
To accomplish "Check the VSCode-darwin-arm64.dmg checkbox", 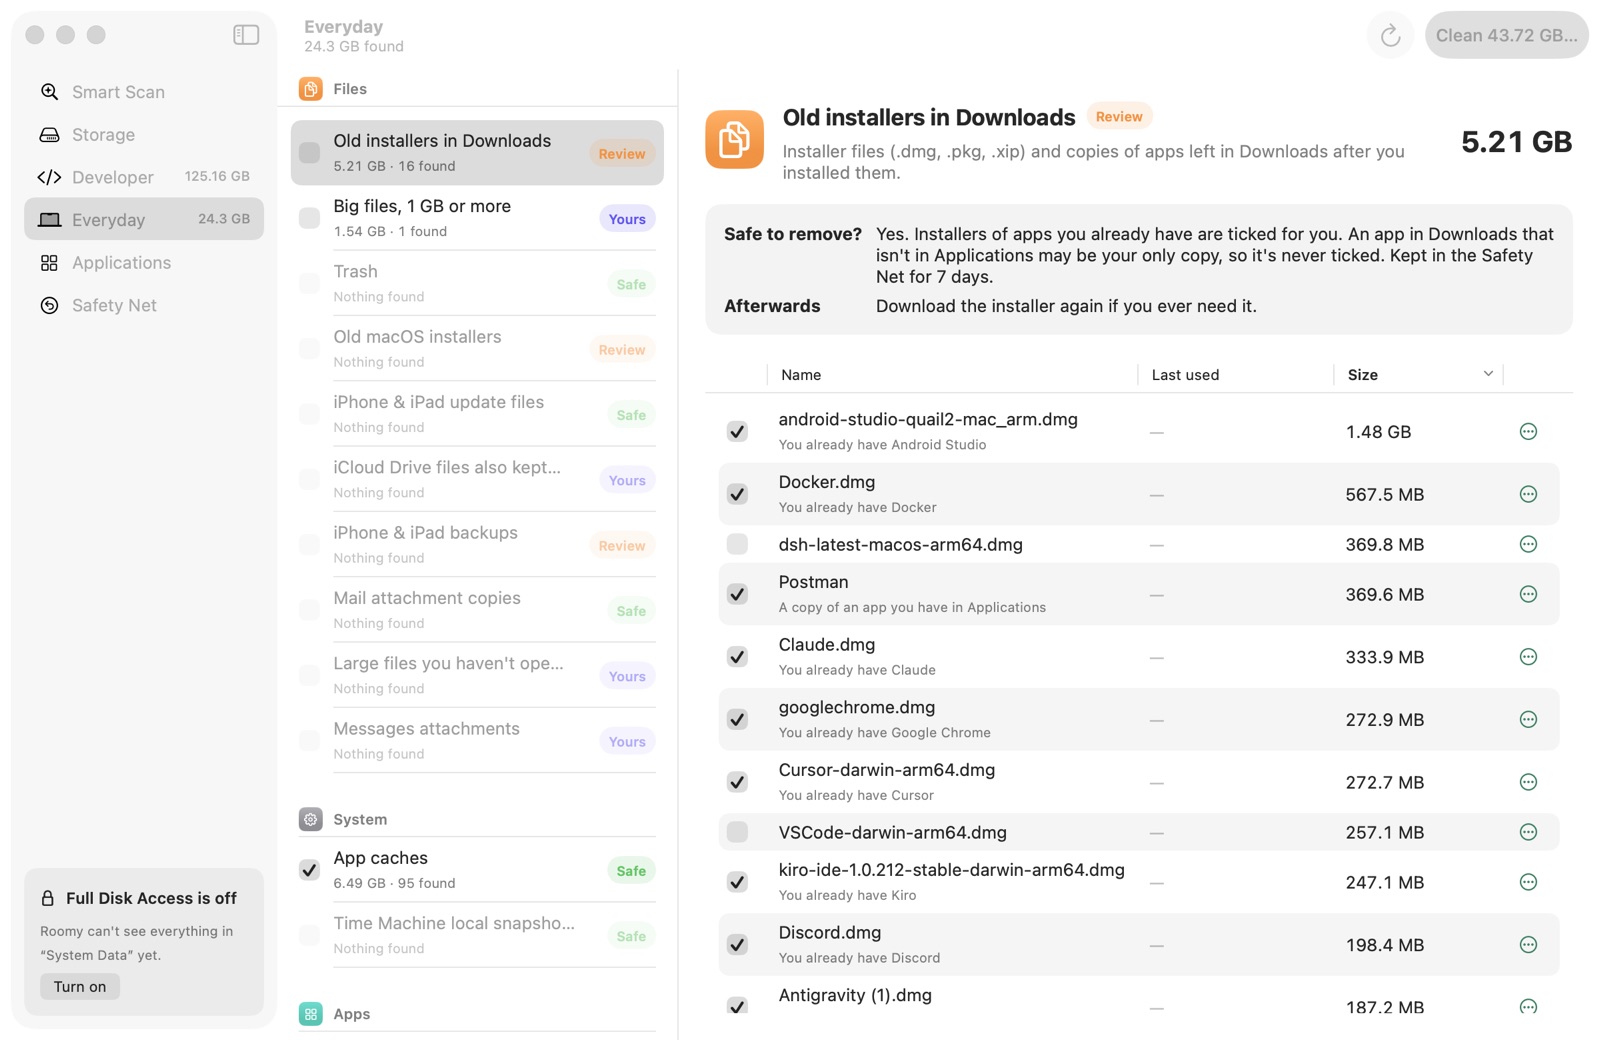I will point(737,832).
